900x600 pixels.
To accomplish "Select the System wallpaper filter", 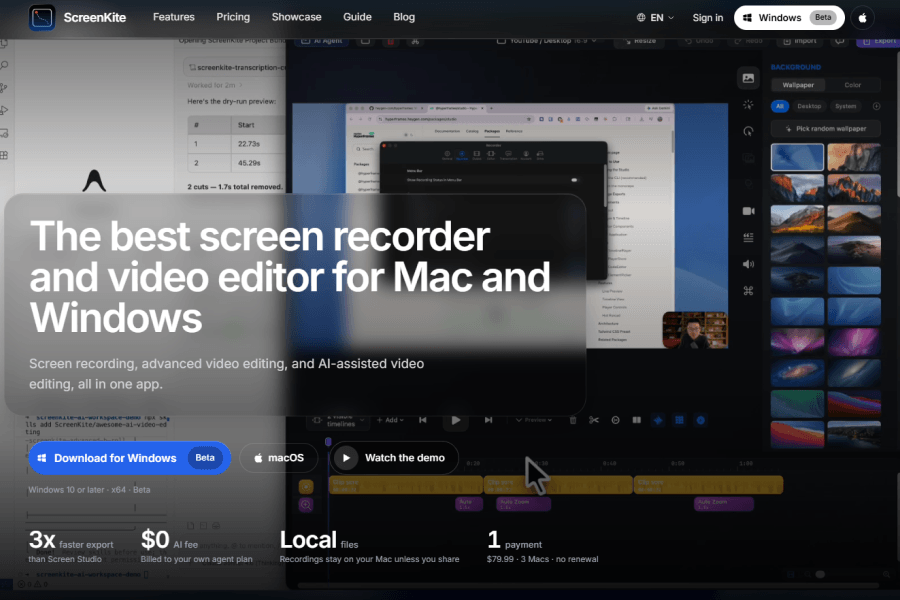I will [845, 106].
